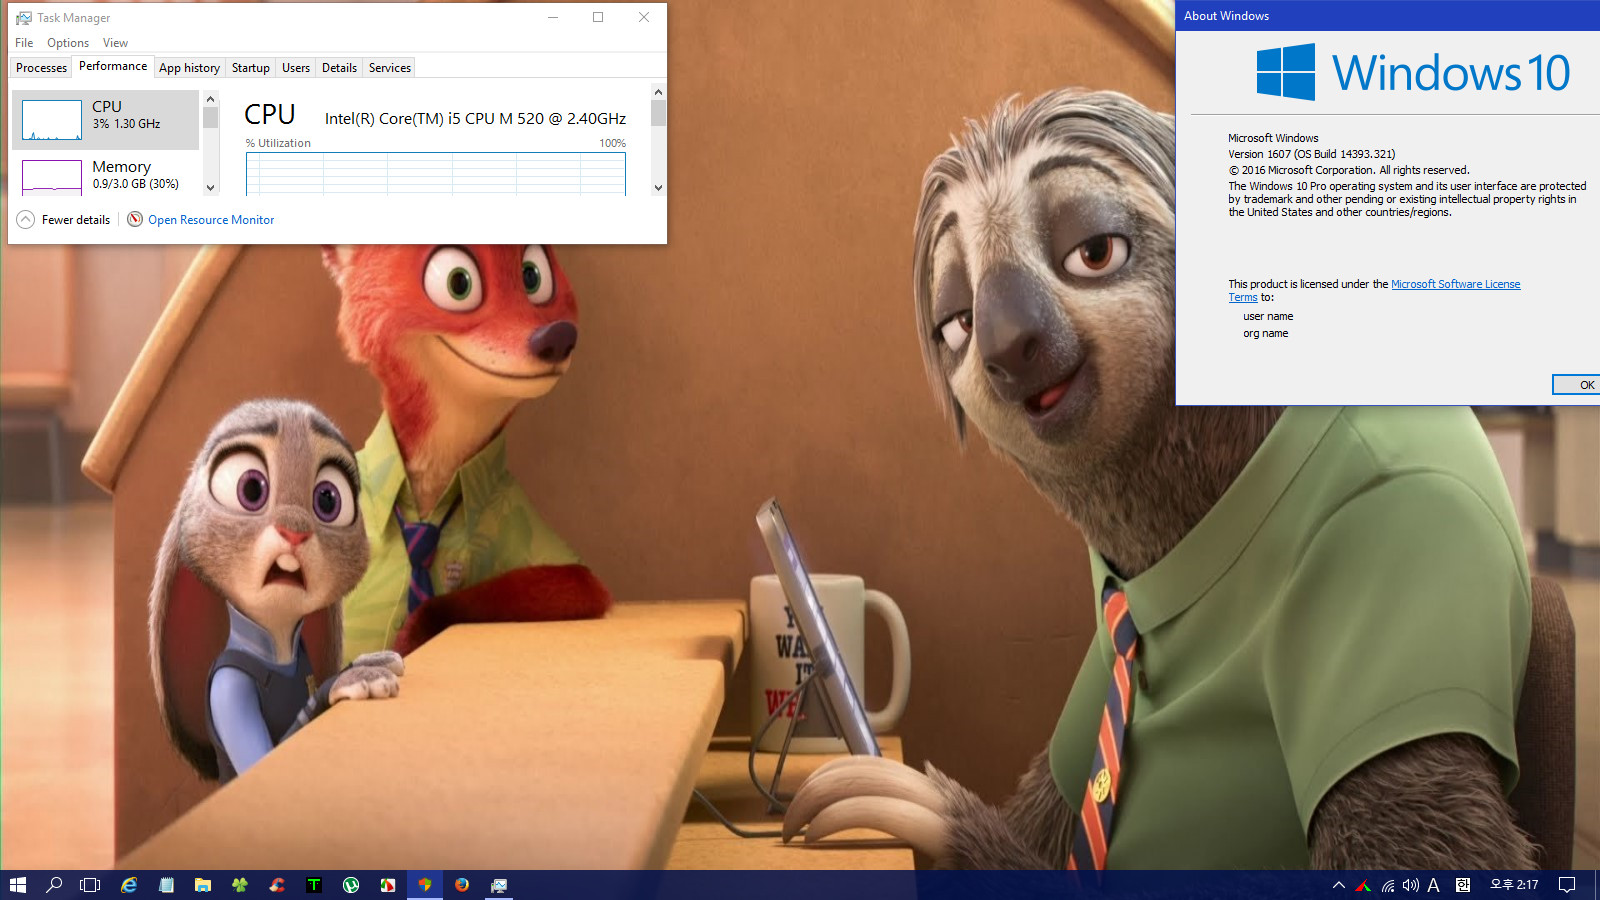Click 'user name' in About Windows

1268,316
